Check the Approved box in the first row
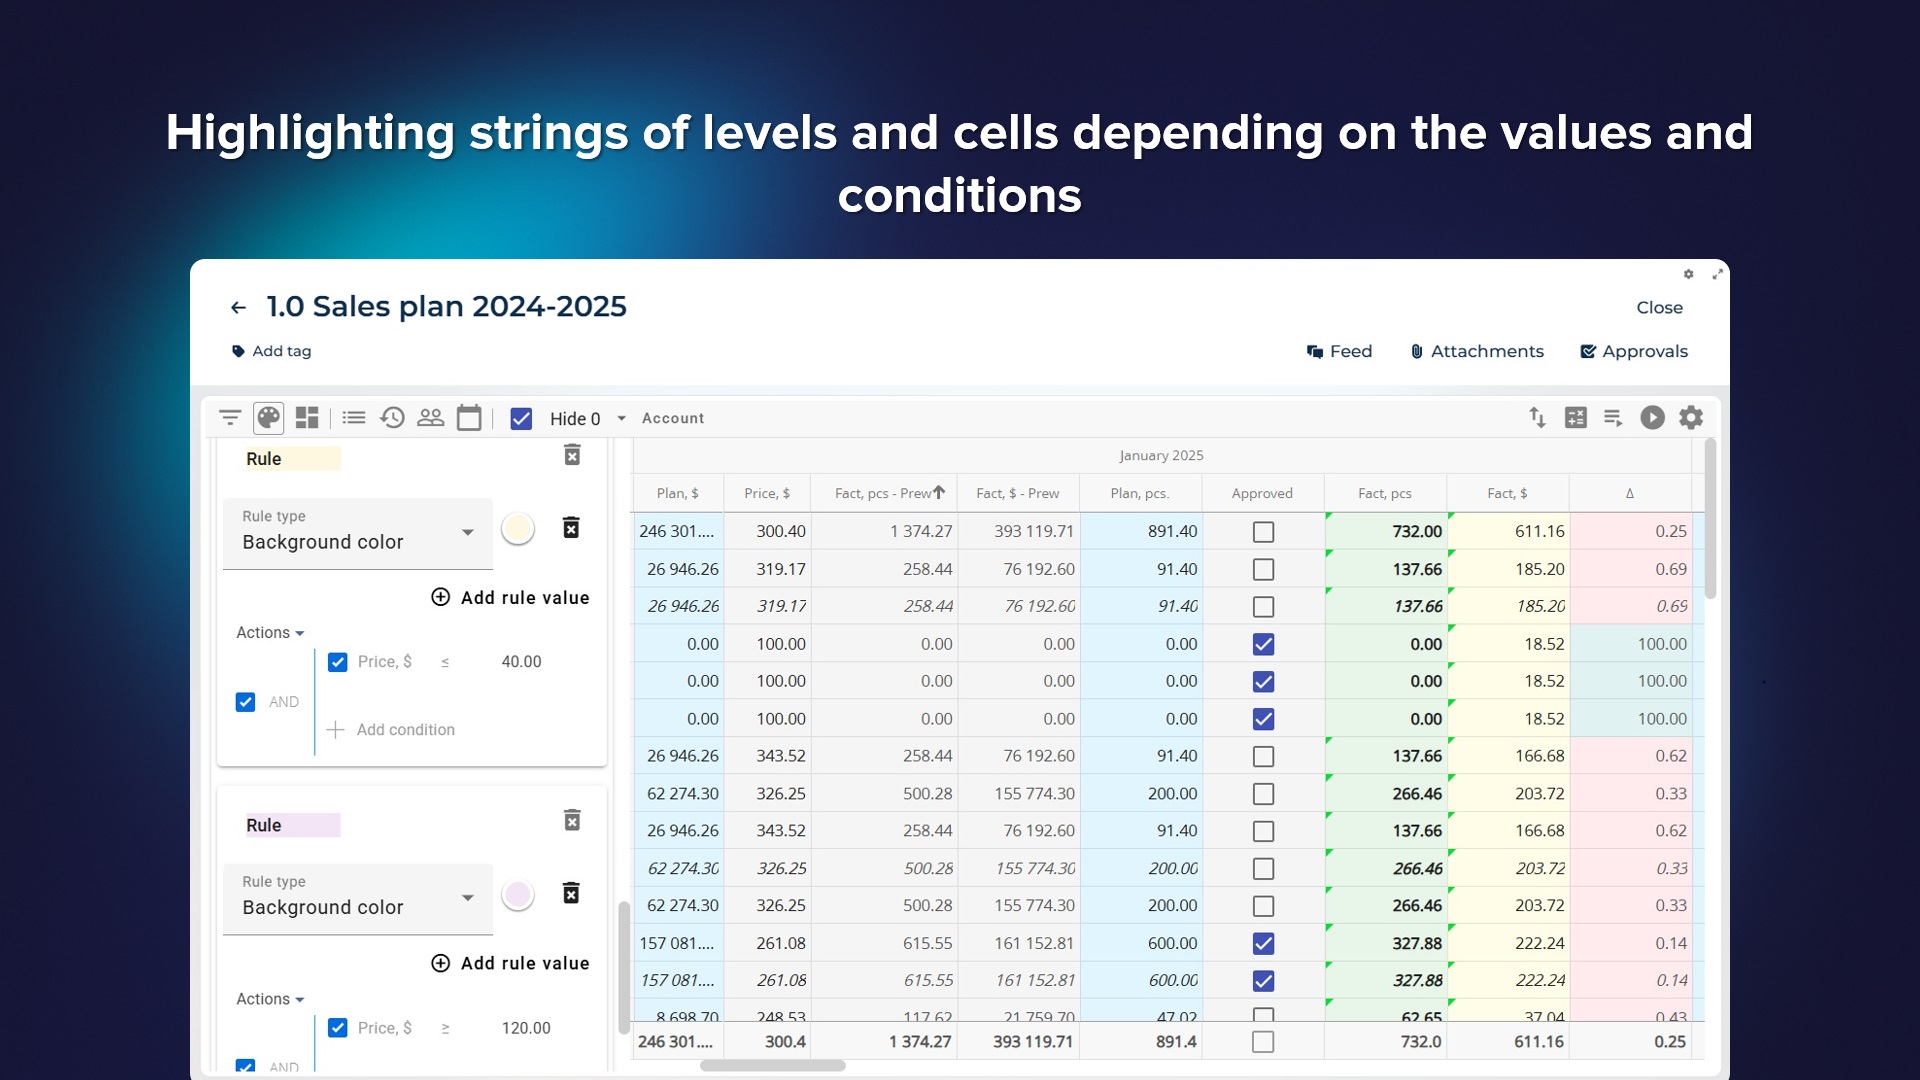Image resolution: width=1920 pixels, height=1080 pixels. (1263, 532)
